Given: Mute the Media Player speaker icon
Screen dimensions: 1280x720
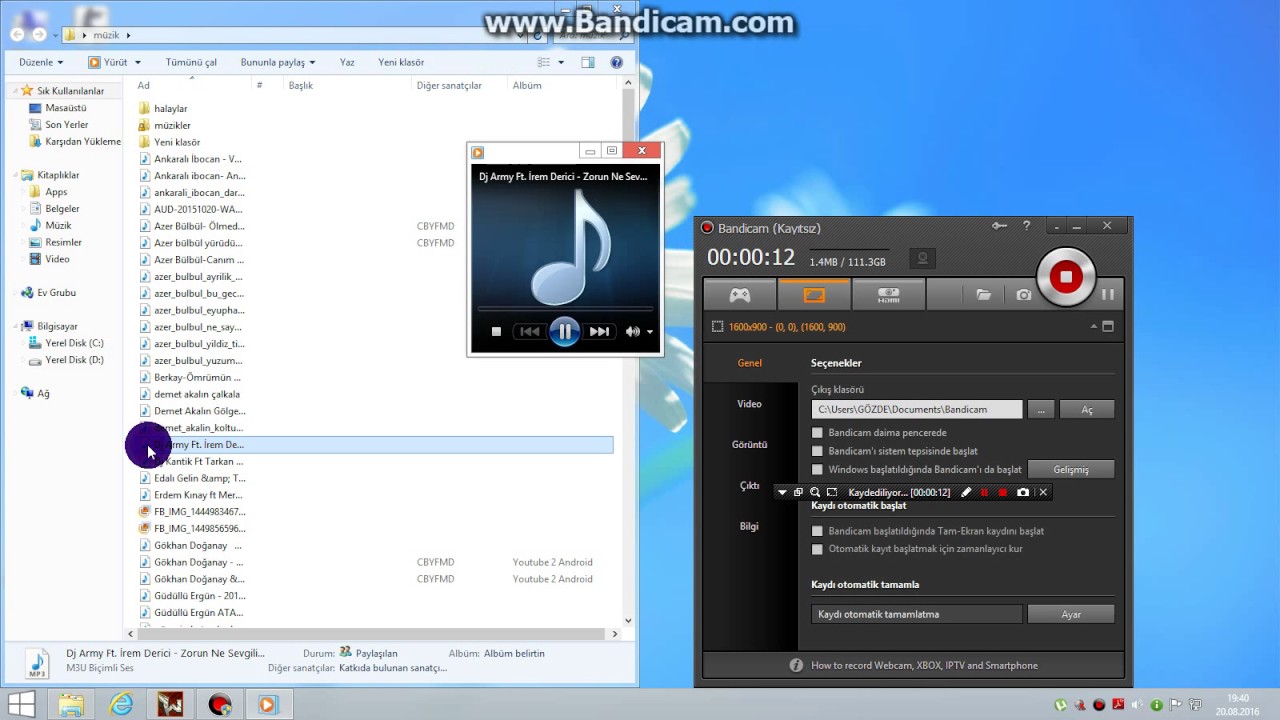Looking at the screenshot, I should click(x=632, y=331).
